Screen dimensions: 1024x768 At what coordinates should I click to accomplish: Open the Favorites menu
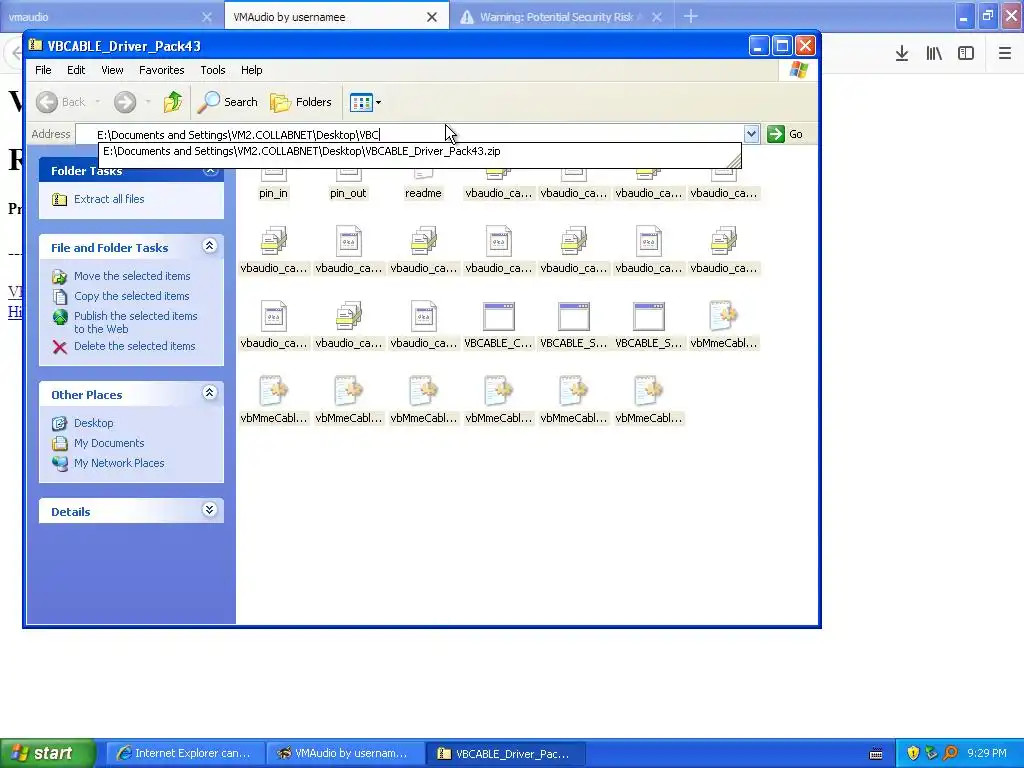[x=161, y=70]
